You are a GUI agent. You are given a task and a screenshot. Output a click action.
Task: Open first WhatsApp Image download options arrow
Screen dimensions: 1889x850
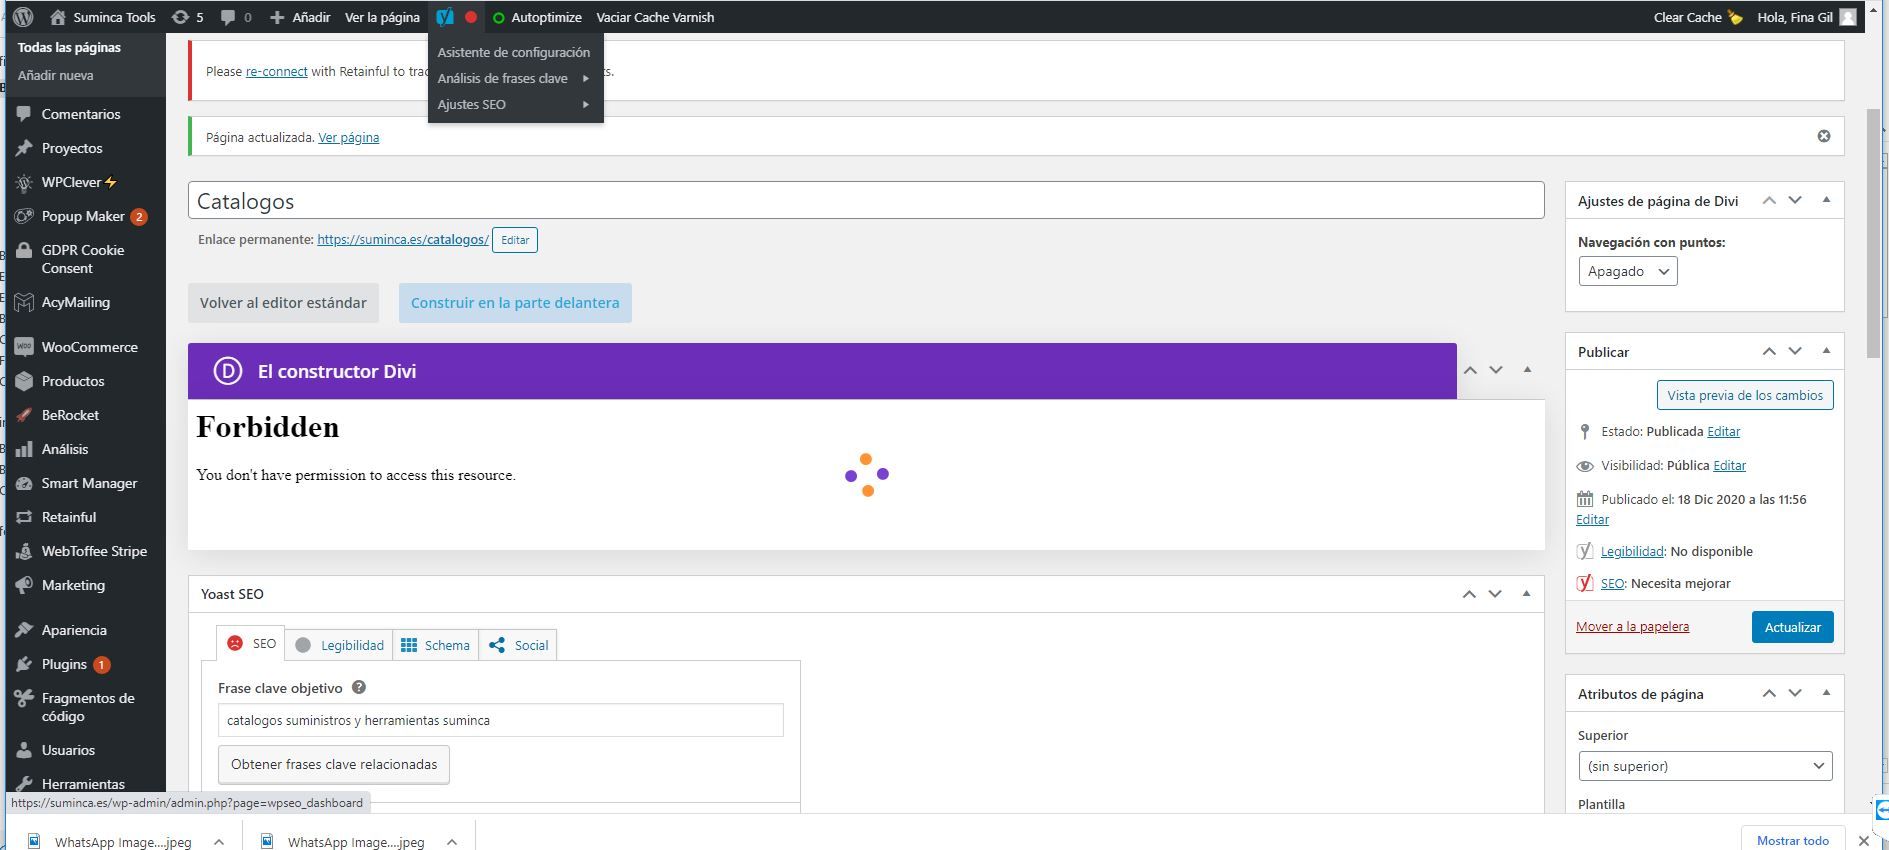coord(218,842)
